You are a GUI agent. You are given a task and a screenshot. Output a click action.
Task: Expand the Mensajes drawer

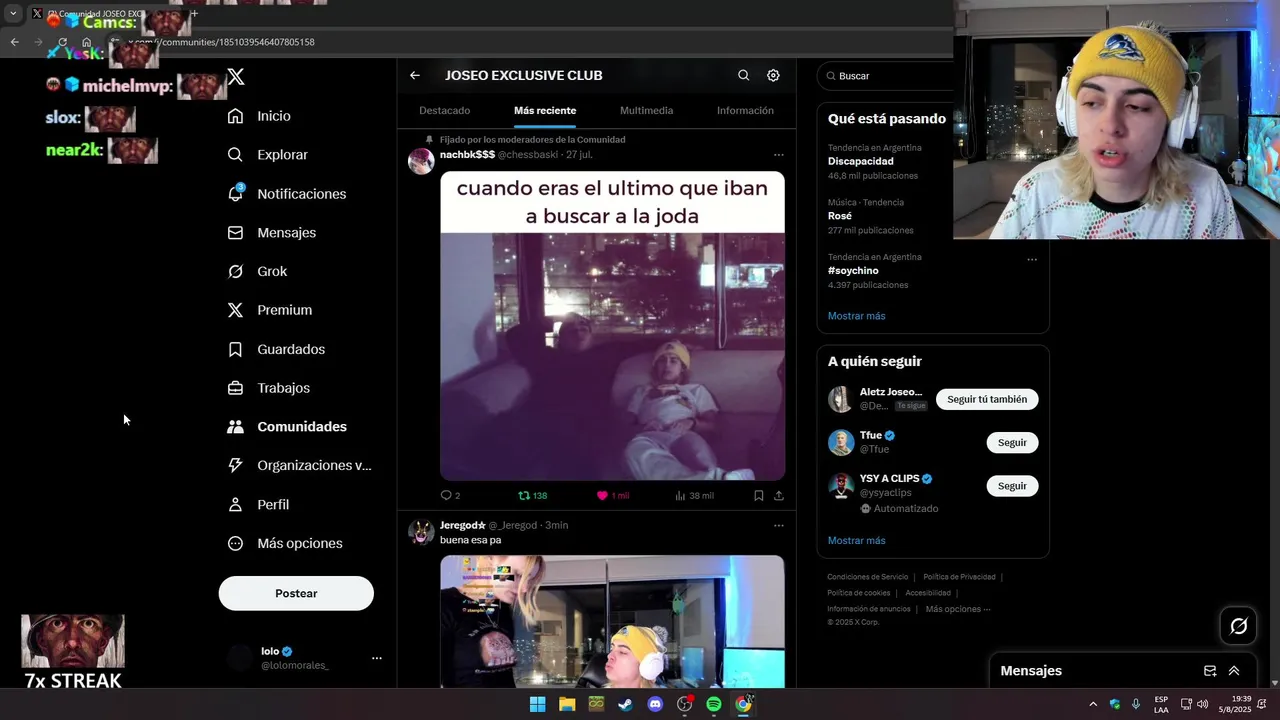tap(1234, 671)
